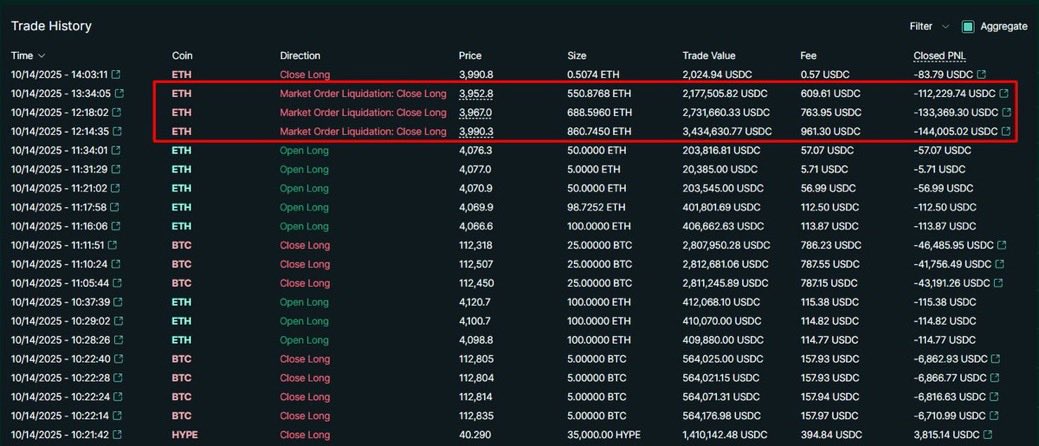Click link icon beside 10:21:42 HYPE trade
The width and height of the screenshot is (1039, 446).
(117, 435)
